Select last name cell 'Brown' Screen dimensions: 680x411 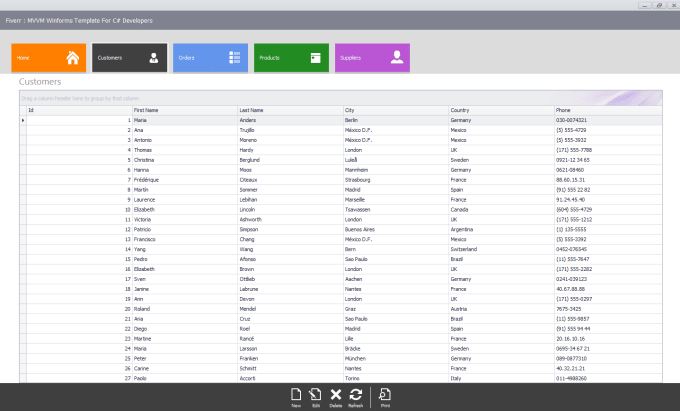(291, 269)
